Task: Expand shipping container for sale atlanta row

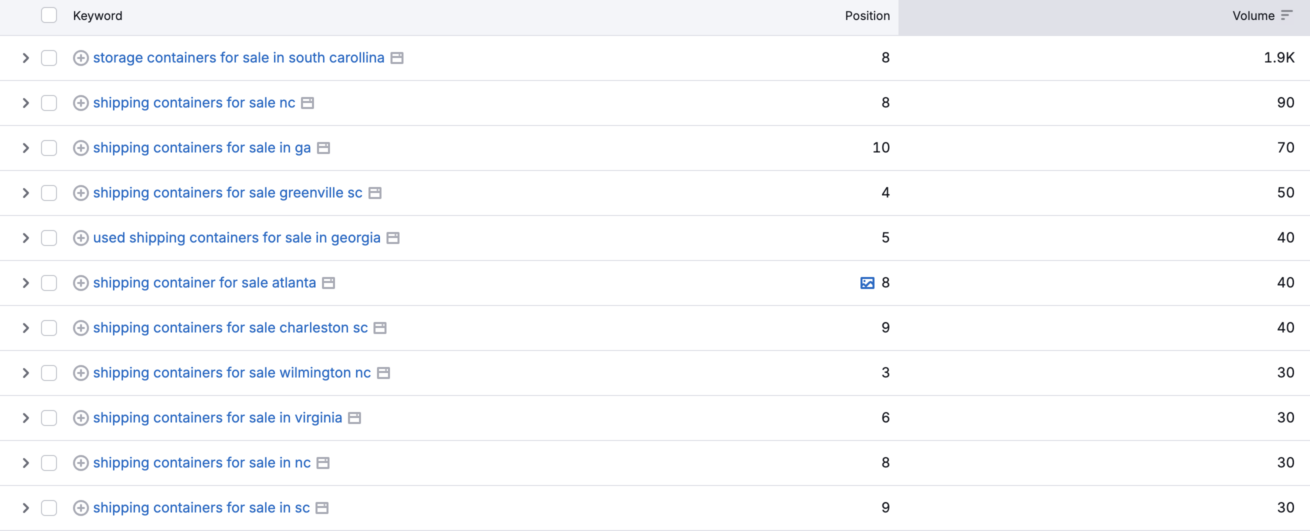Action: (26, 283)
